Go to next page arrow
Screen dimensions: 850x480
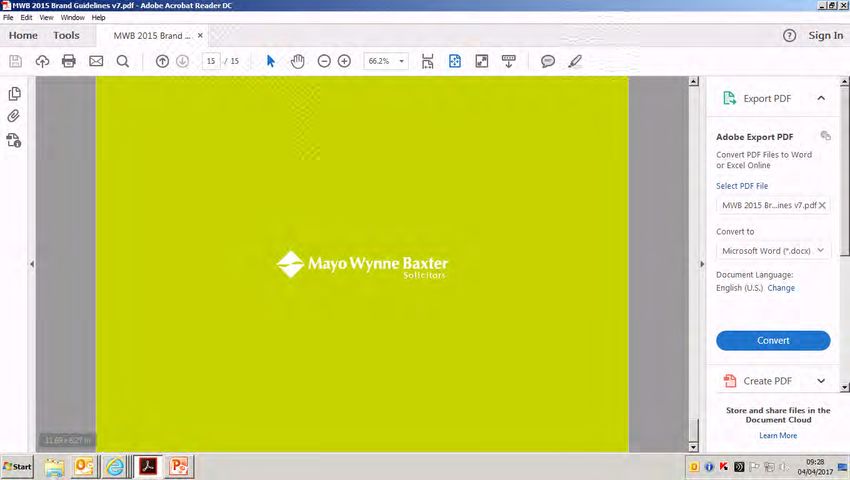point(183,61)
